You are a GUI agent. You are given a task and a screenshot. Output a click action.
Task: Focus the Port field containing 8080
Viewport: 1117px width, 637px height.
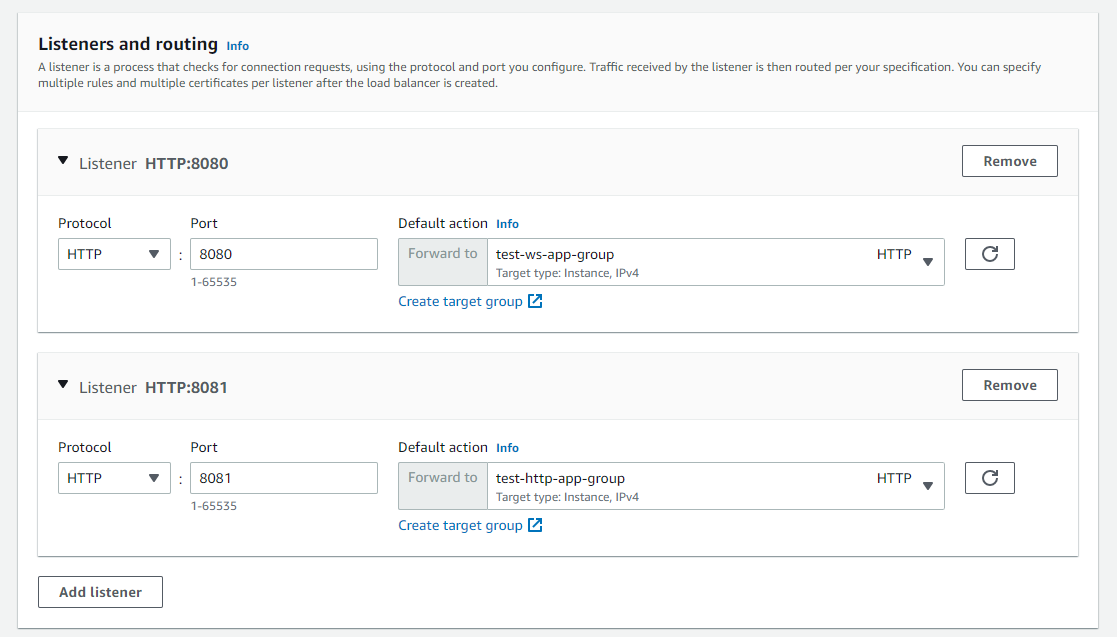[x=283, y=254]
